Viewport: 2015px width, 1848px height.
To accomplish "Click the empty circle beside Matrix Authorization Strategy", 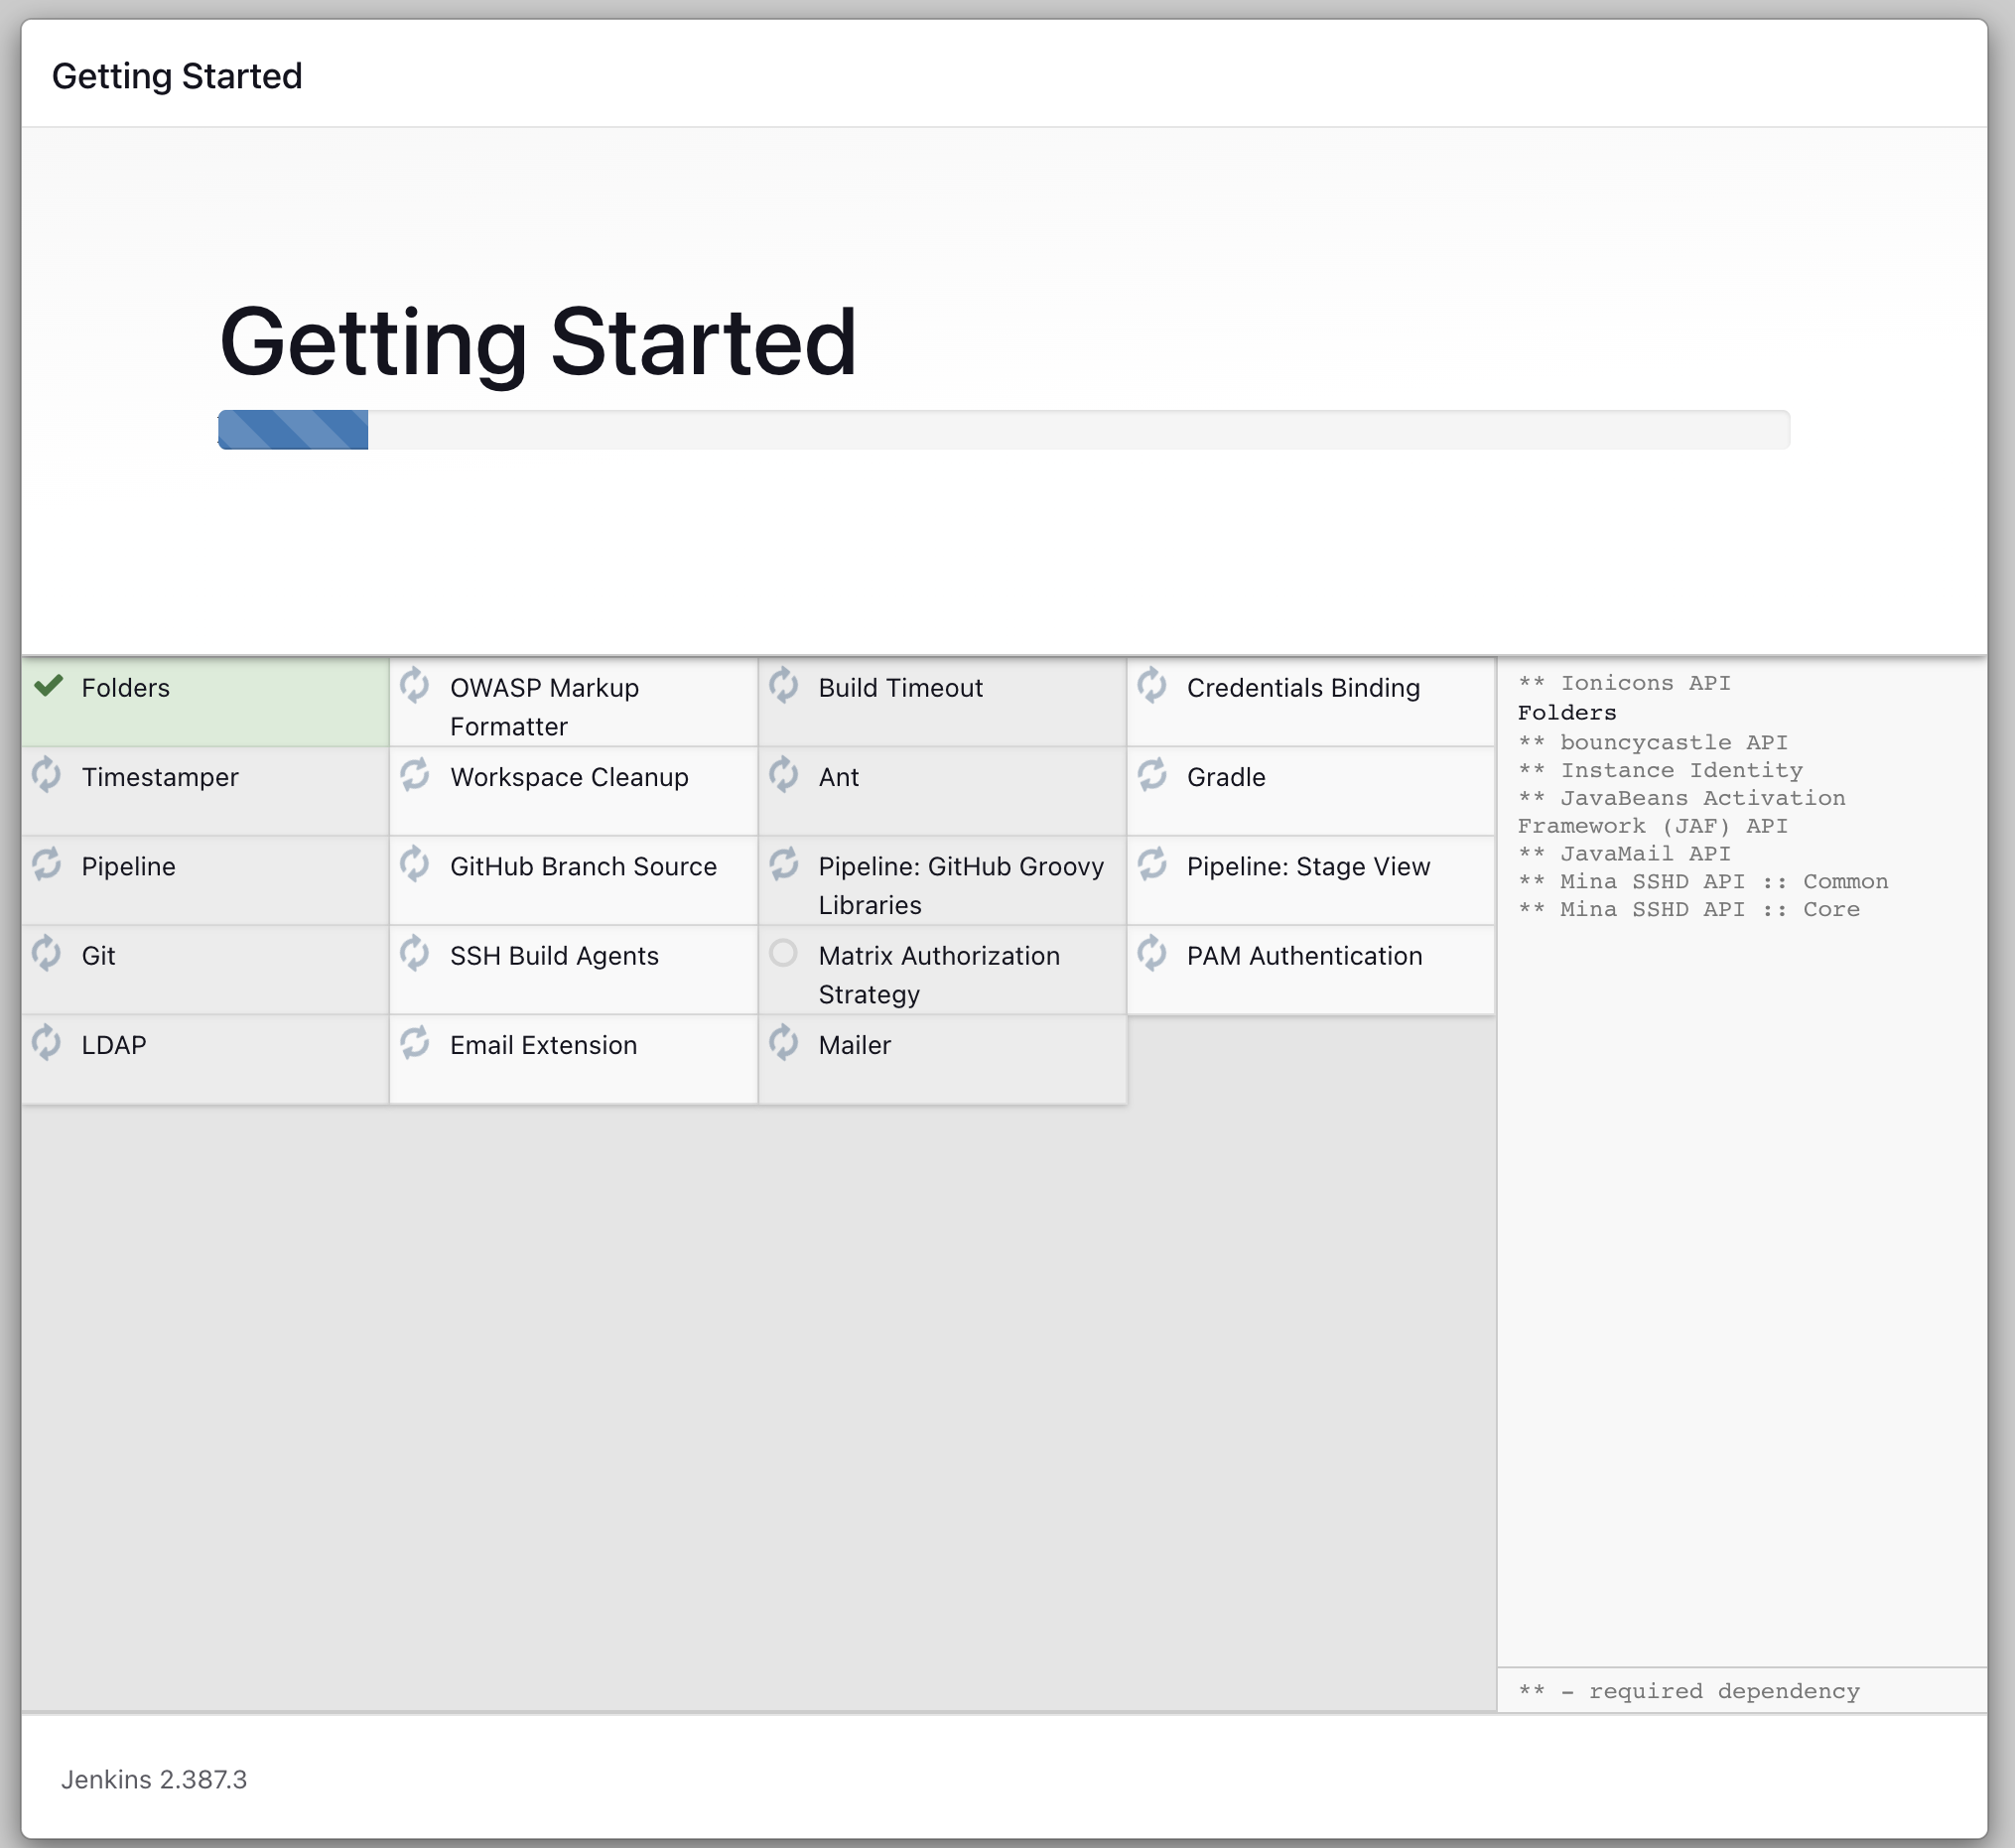I will coord(783,953).
